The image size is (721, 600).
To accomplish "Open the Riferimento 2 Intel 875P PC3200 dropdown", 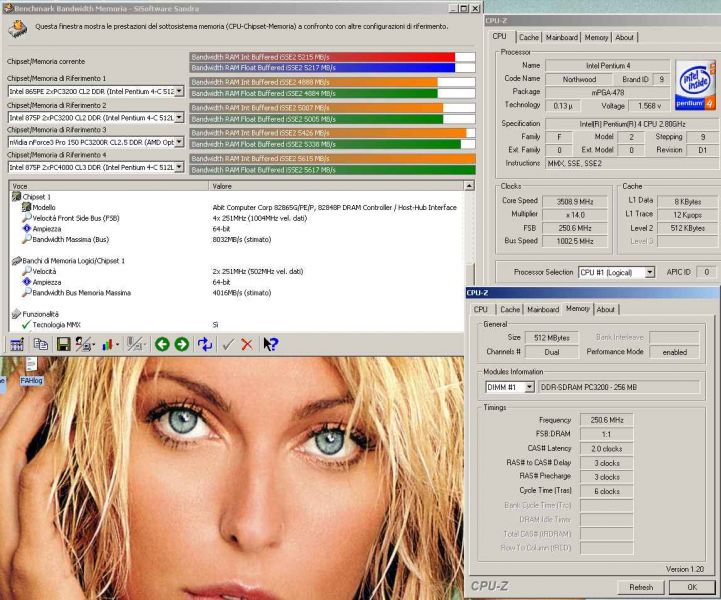I will pos(179,117).
